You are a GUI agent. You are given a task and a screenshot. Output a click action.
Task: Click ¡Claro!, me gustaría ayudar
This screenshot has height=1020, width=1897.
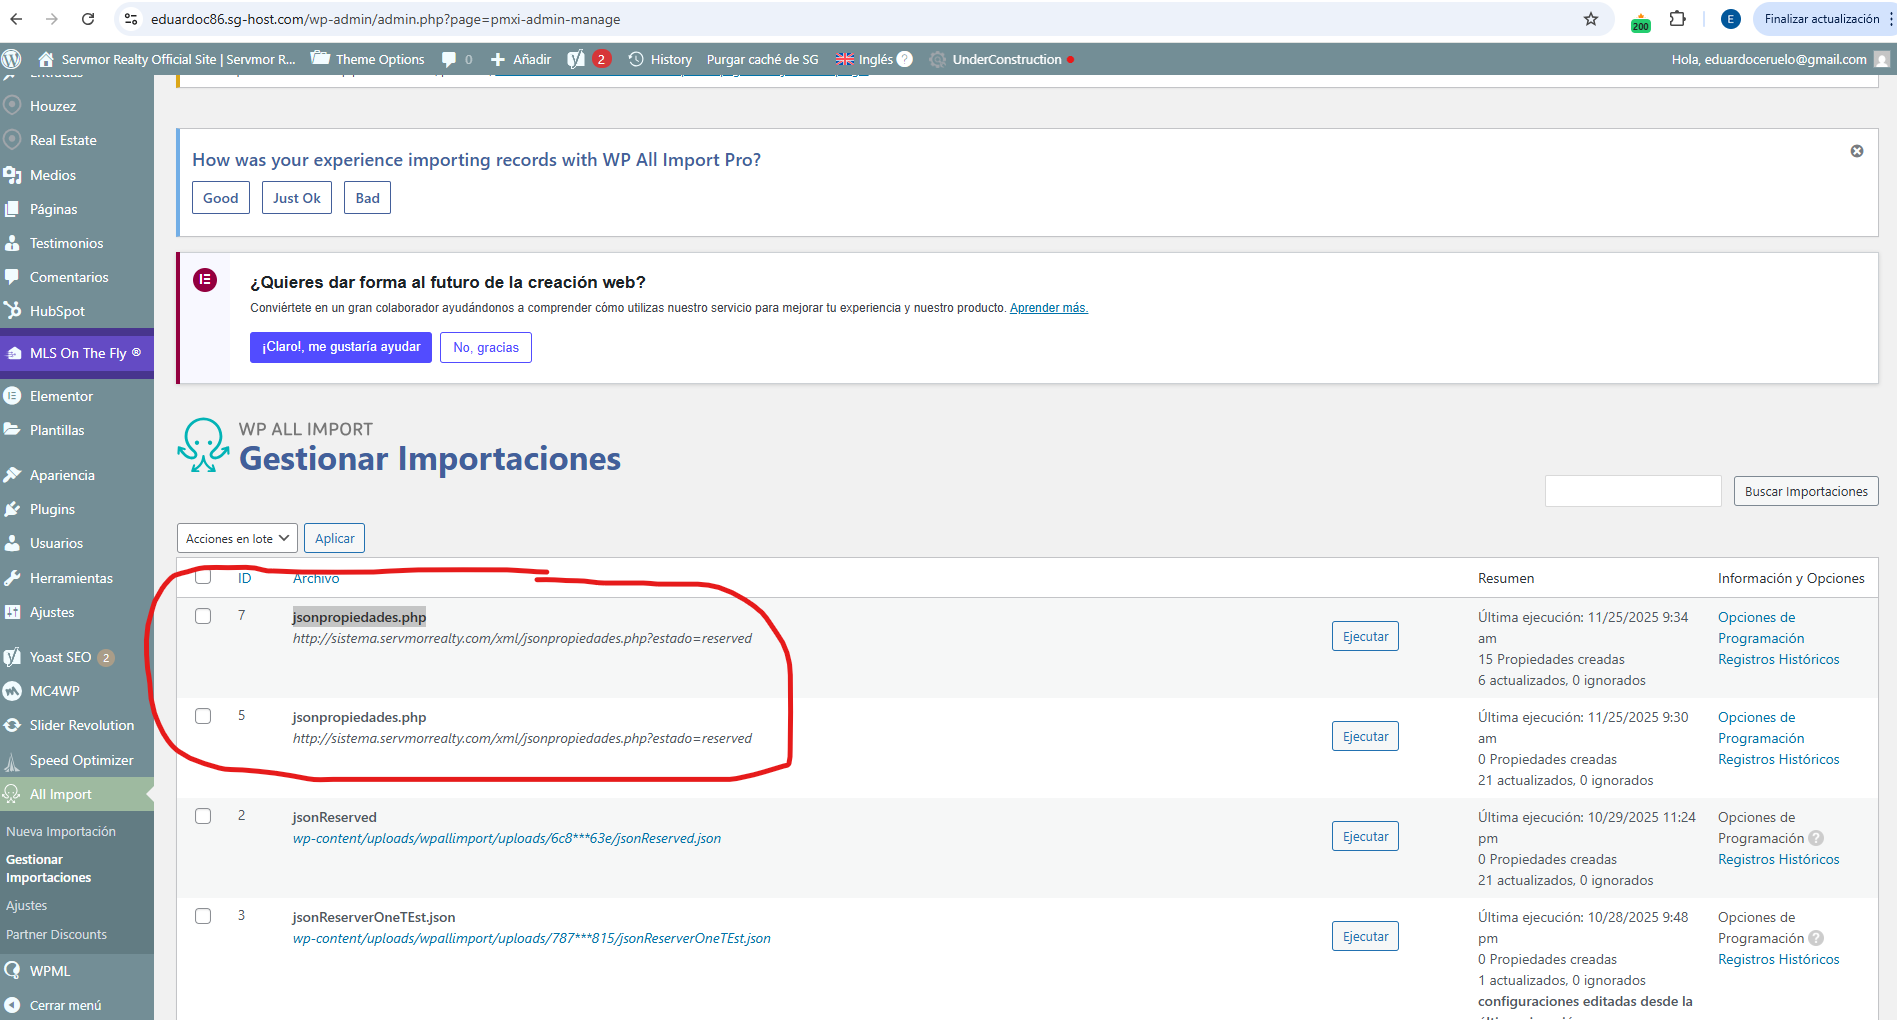coord(341,347)
